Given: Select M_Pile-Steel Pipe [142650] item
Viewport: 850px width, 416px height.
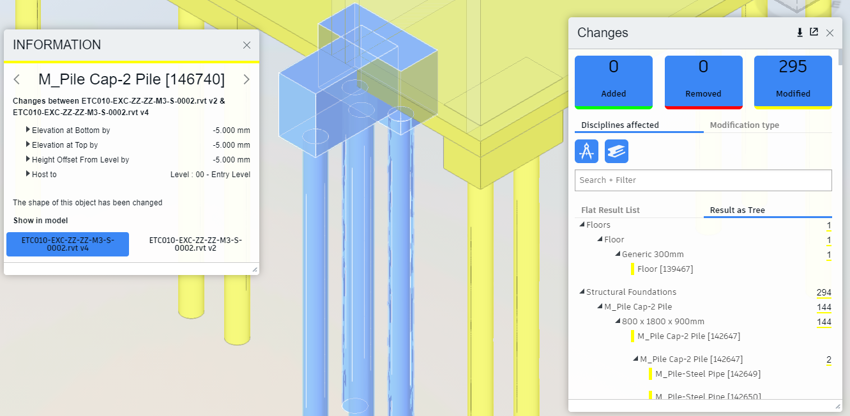Looking at the screenshot, I should (707, 396).
